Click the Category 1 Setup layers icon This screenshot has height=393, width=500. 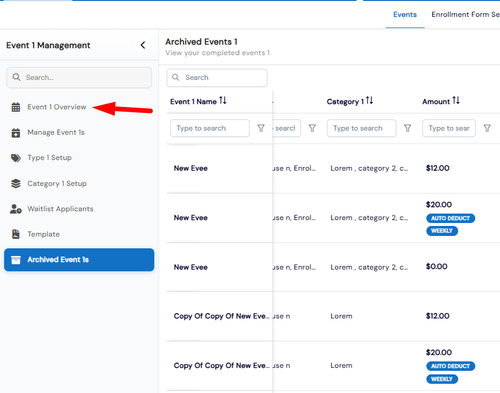[x=16, y=183]
